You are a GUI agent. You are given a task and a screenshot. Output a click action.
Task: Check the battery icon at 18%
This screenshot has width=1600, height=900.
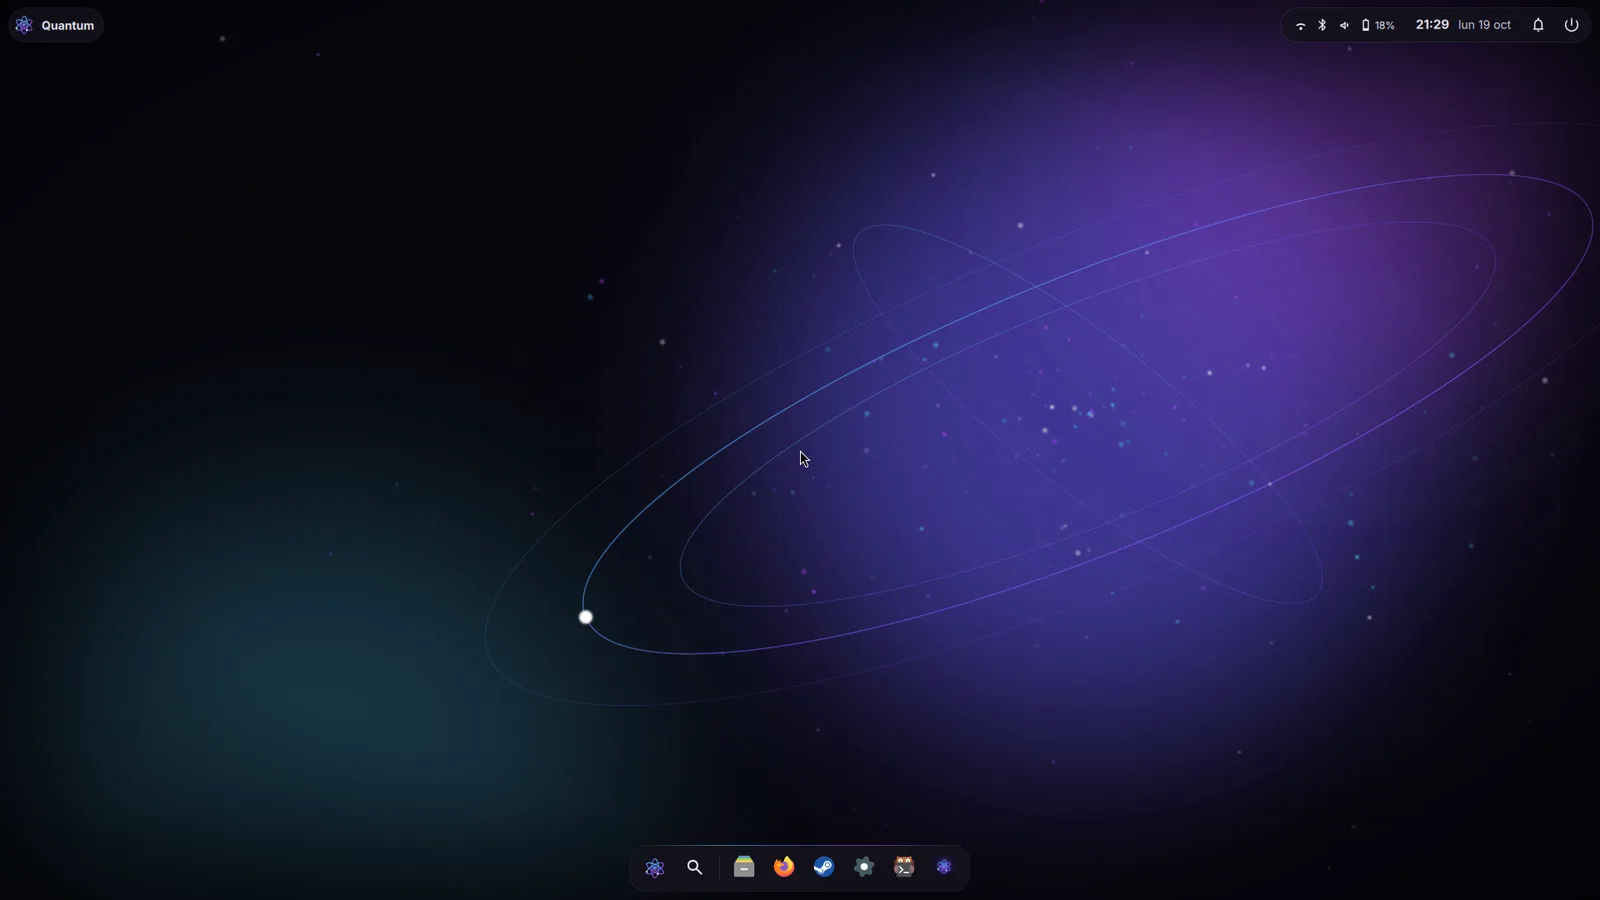[x=1366, y=25]
